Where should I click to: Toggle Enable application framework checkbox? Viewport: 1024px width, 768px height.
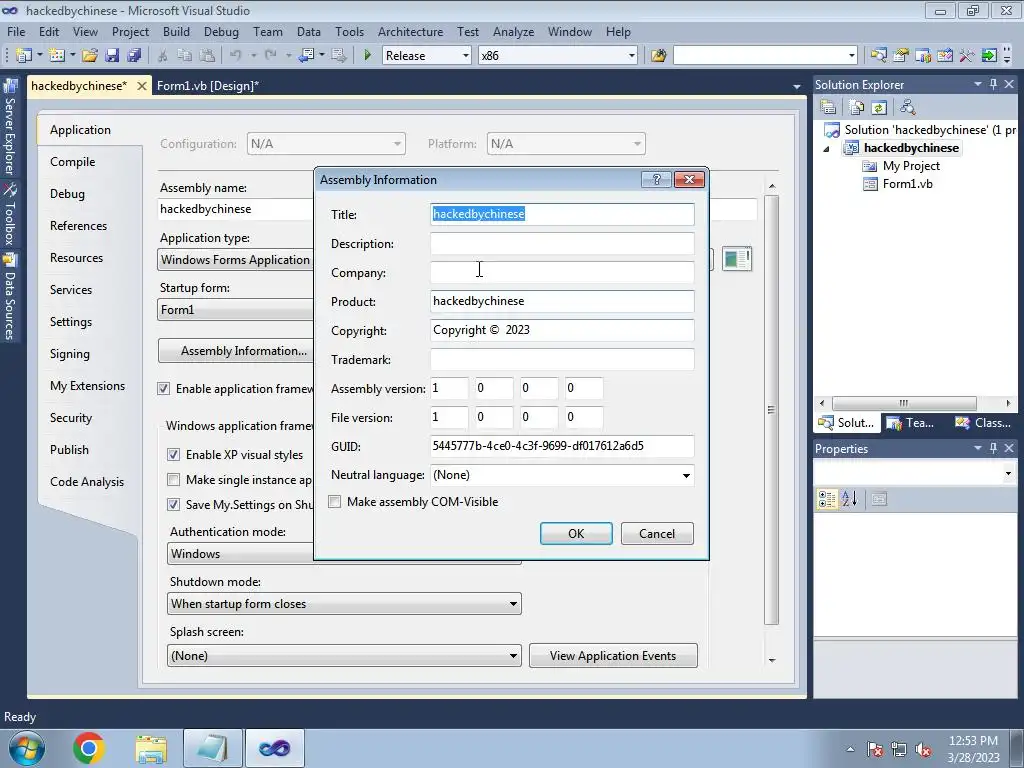click(163, 389)
